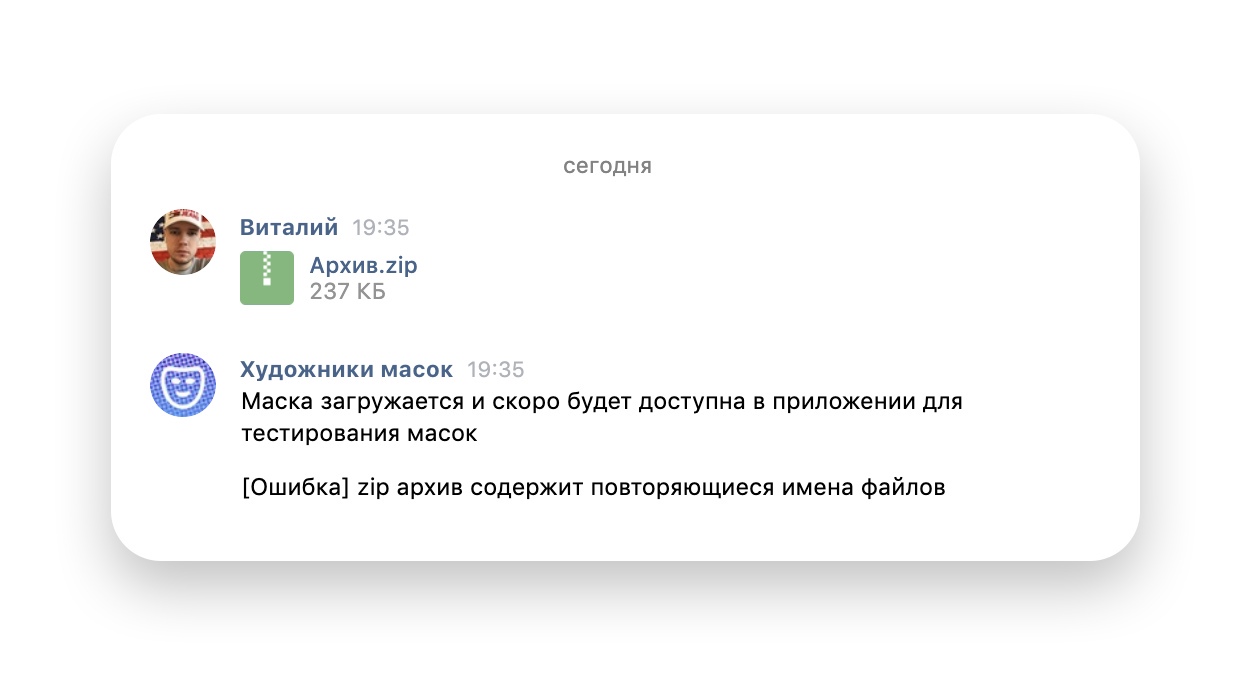This screenshot has width=1234, height=693.
Task: Click the 19:35 timestamp next to Виталий
Action: click(x=381, y=227)
